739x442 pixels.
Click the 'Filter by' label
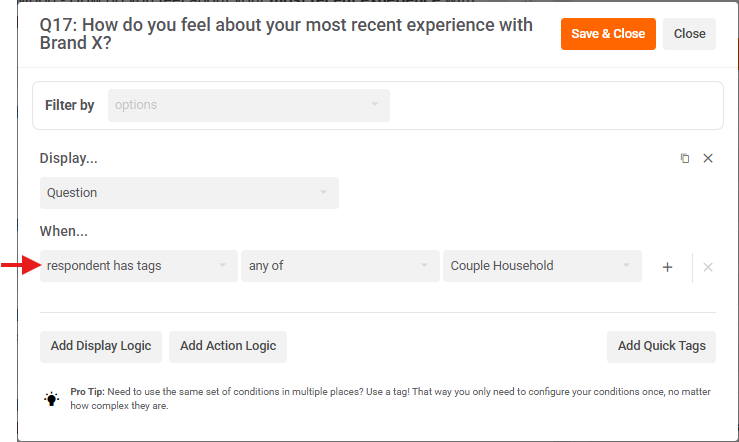(70, 105)
